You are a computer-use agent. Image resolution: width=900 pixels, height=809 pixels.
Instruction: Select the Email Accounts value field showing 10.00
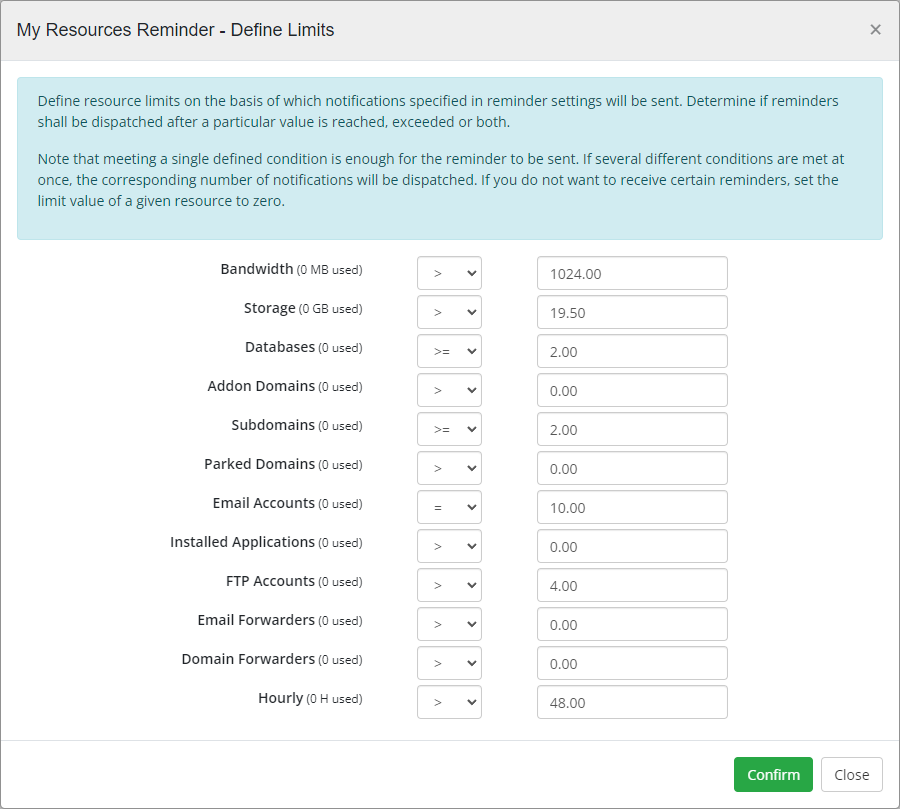pos(632,507)
